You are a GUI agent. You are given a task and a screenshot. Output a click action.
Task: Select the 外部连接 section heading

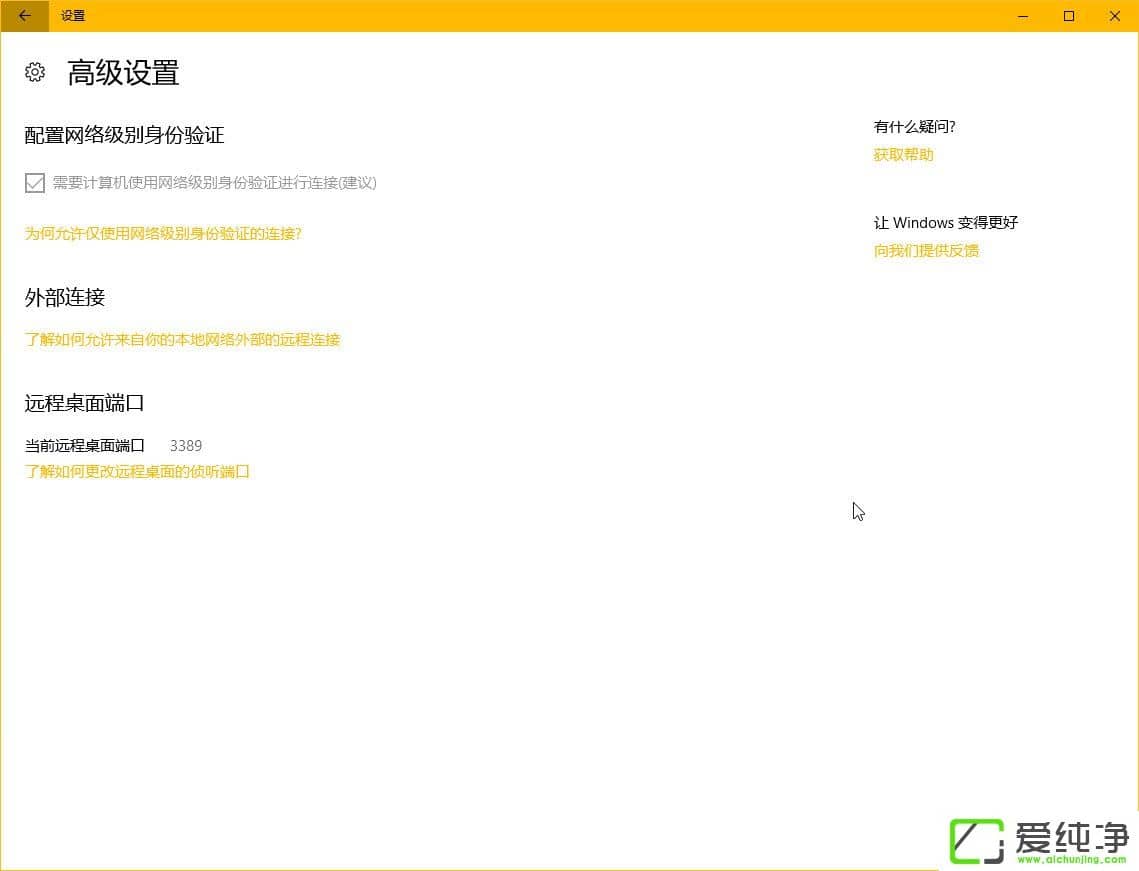coord(64,297)
